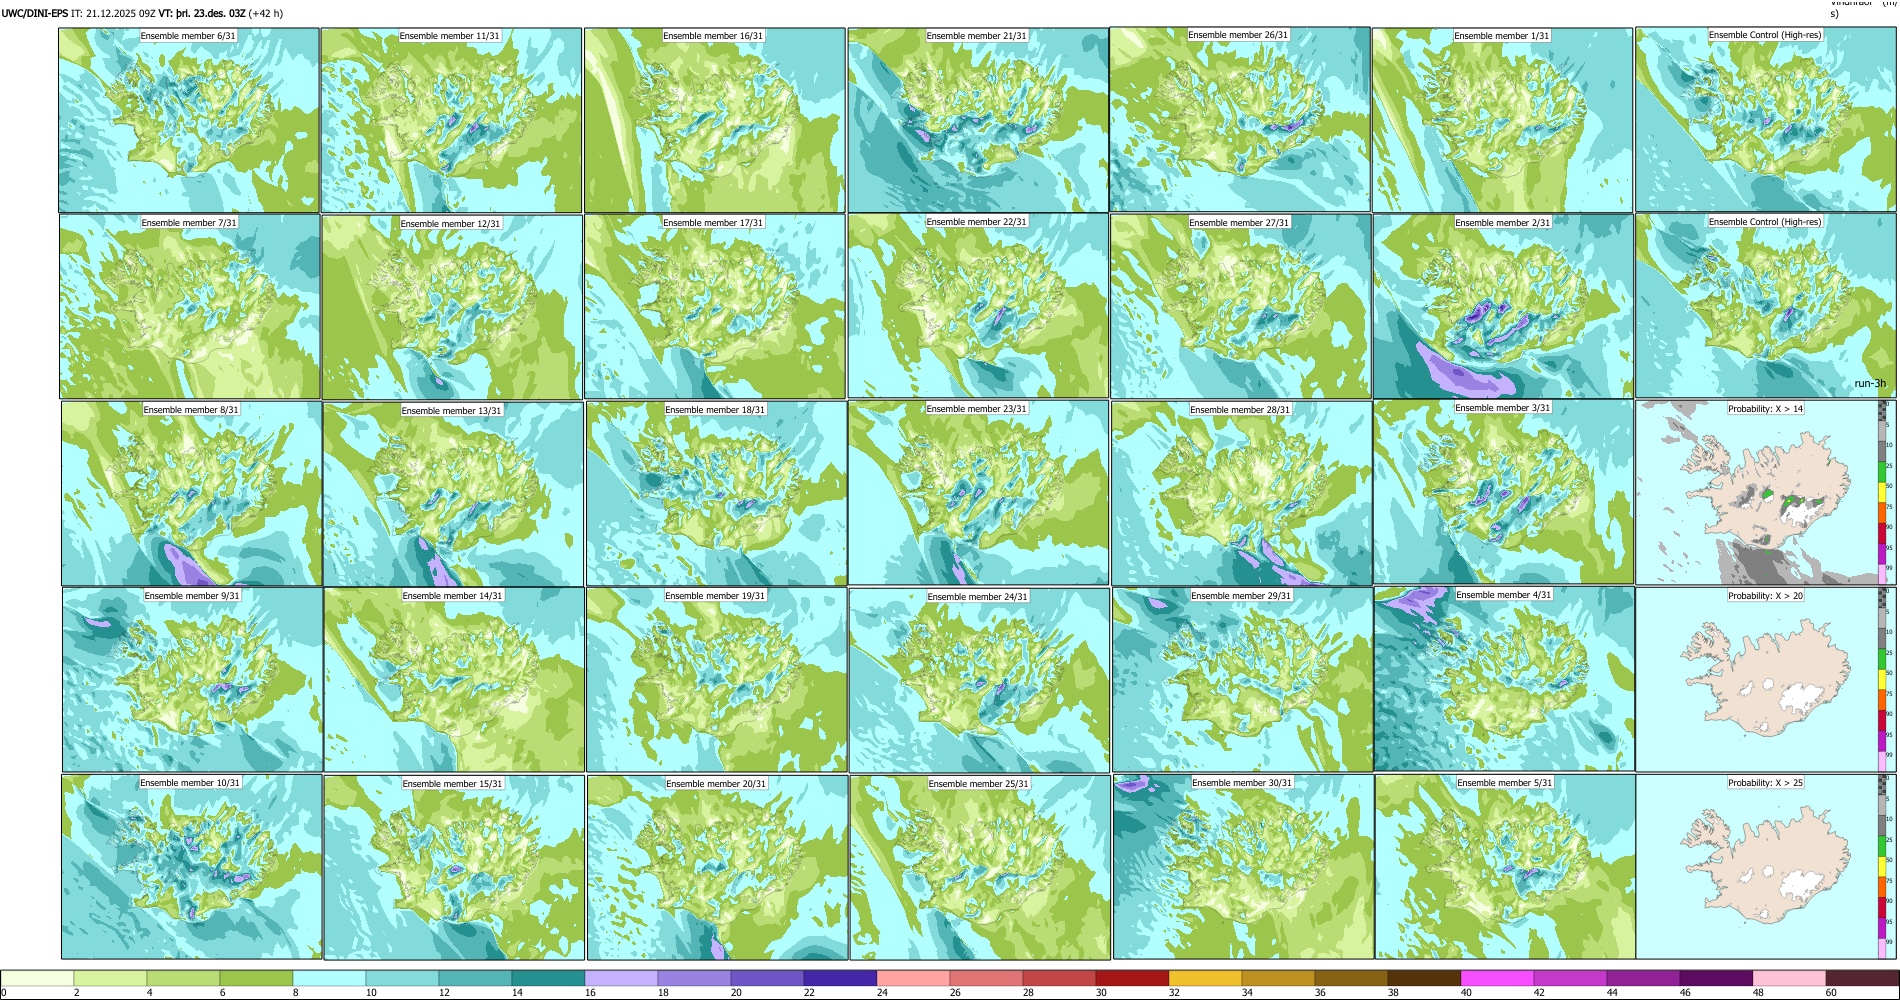Image resolution: width=1900 pixels, height=1000 pixels.
Task: Open the Ensemble member 26/31 wind map
Action: (1240, 119)
